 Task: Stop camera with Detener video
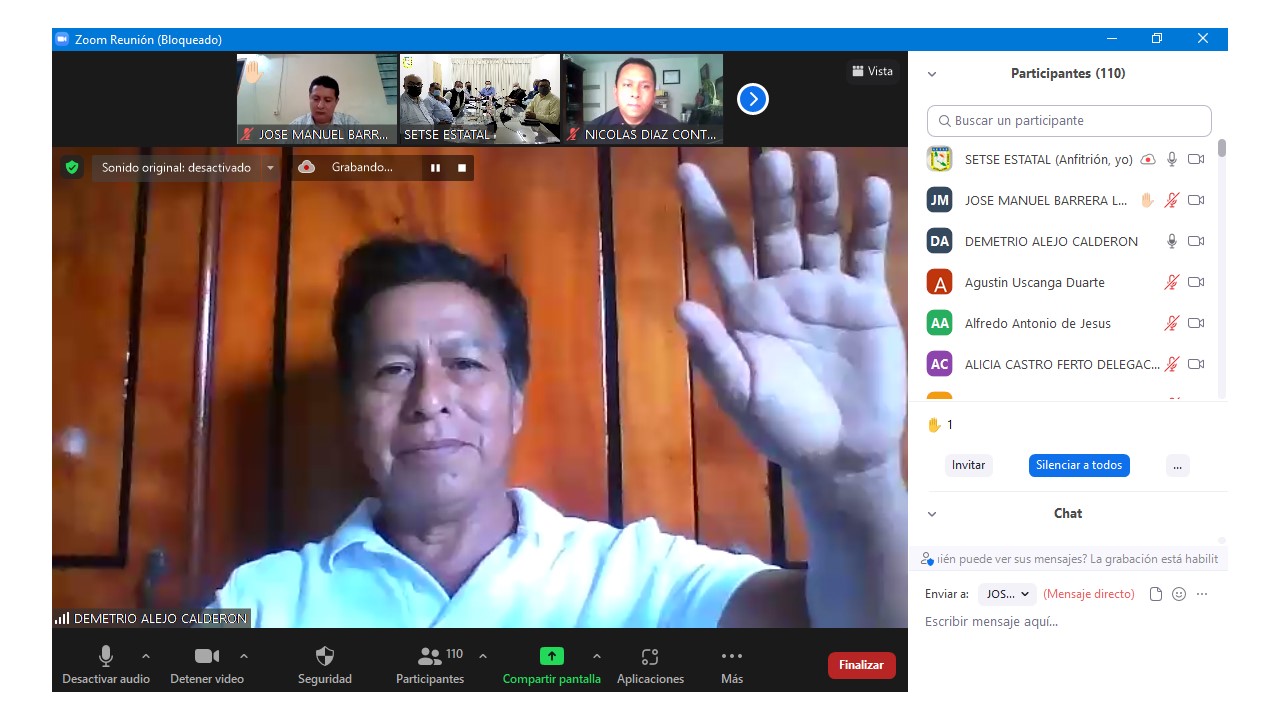click(207, 665)
